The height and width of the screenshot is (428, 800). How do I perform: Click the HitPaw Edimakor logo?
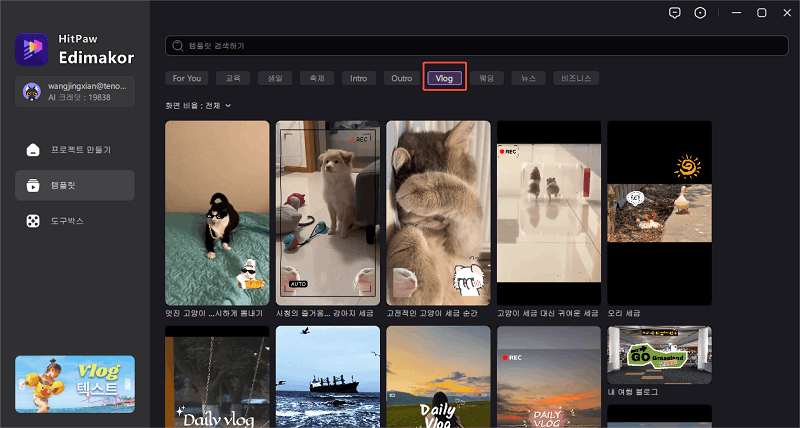[x=32, y=47]
